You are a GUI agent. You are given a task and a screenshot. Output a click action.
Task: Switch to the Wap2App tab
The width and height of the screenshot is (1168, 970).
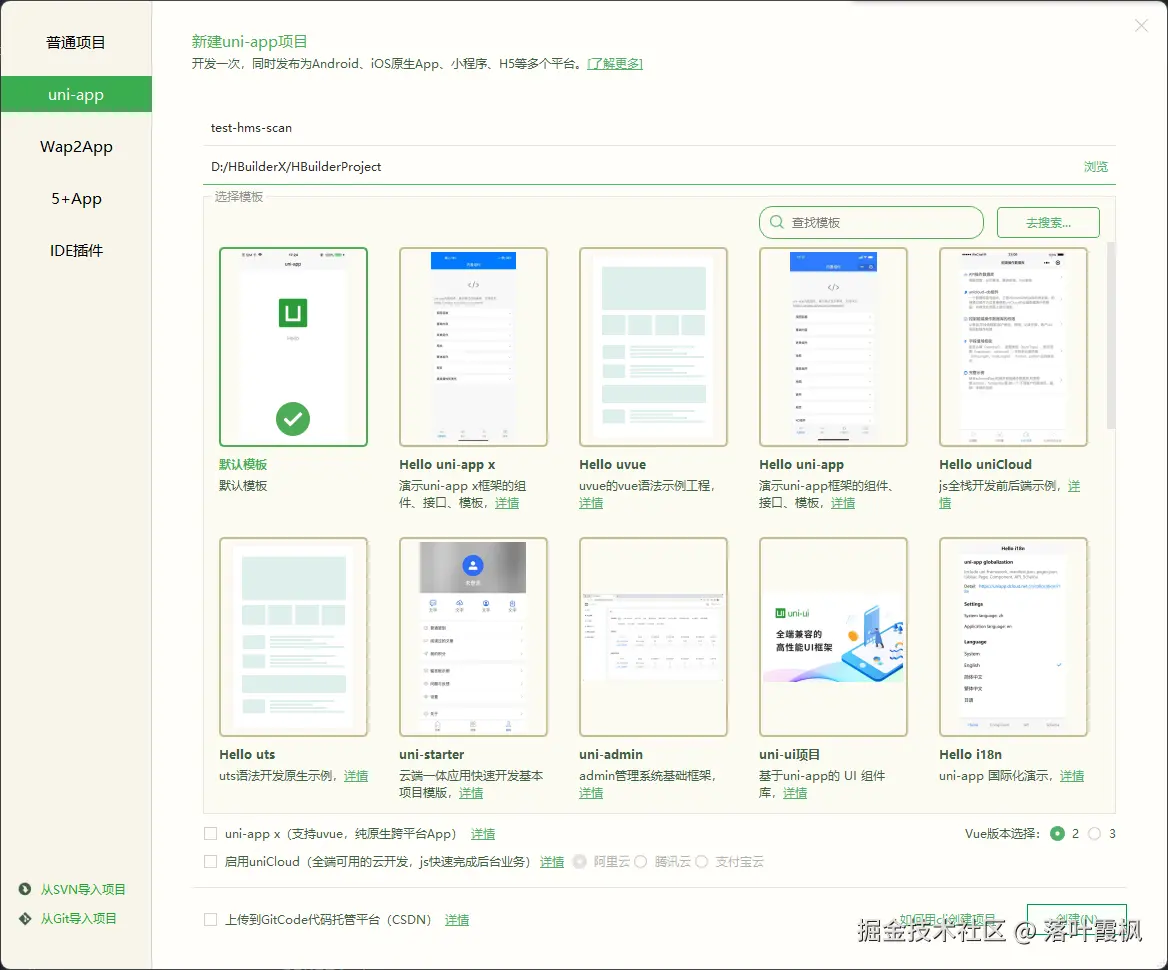click(x=75, y=146)
